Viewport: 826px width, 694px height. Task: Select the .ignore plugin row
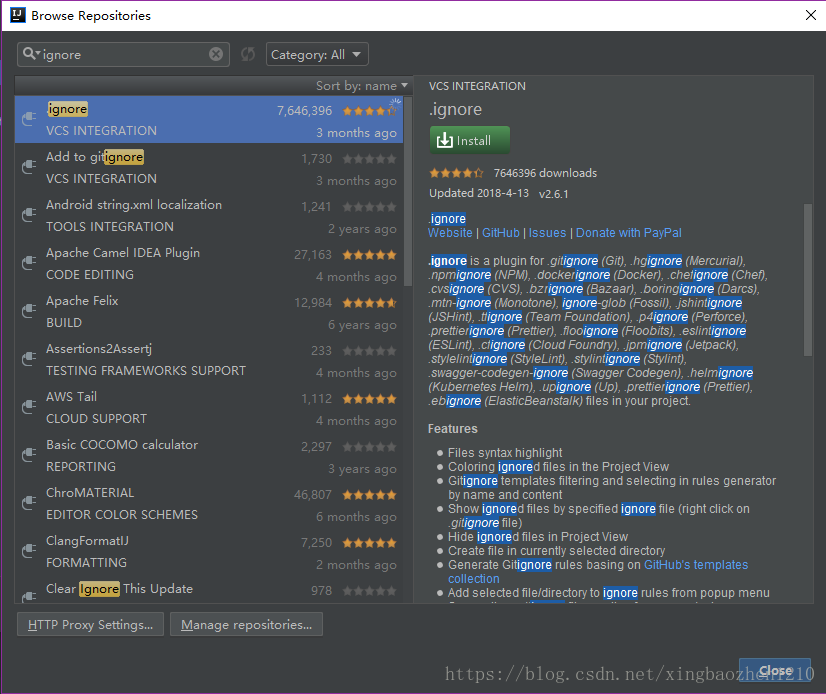(209, 120)
